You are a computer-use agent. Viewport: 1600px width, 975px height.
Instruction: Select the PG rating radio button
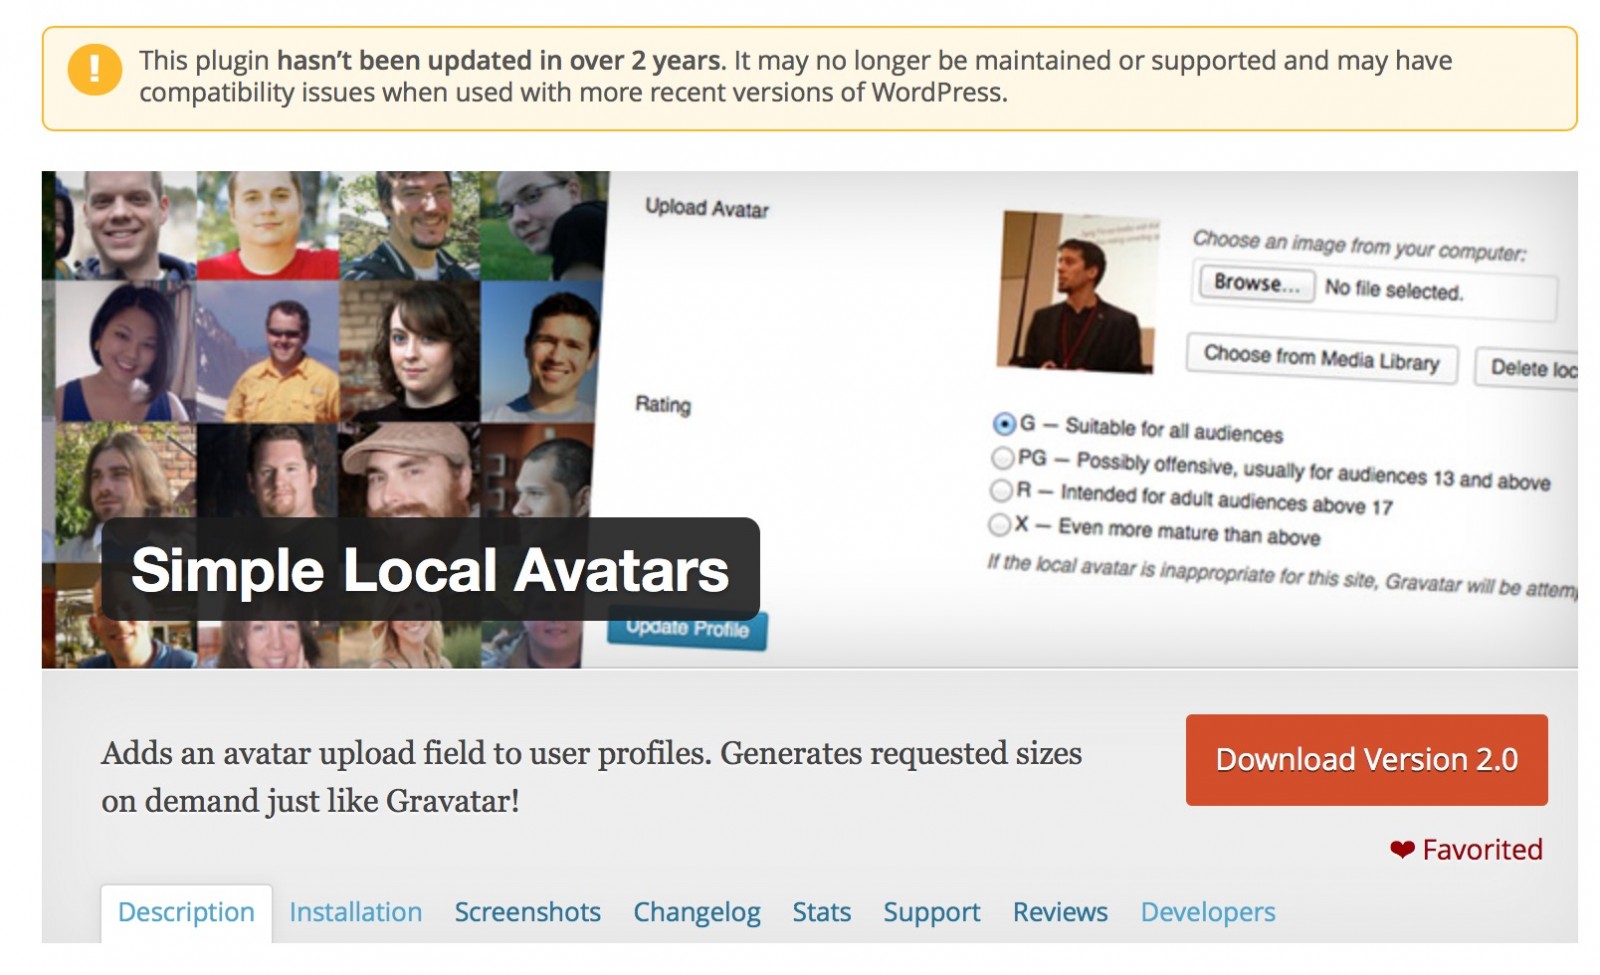1001,458
